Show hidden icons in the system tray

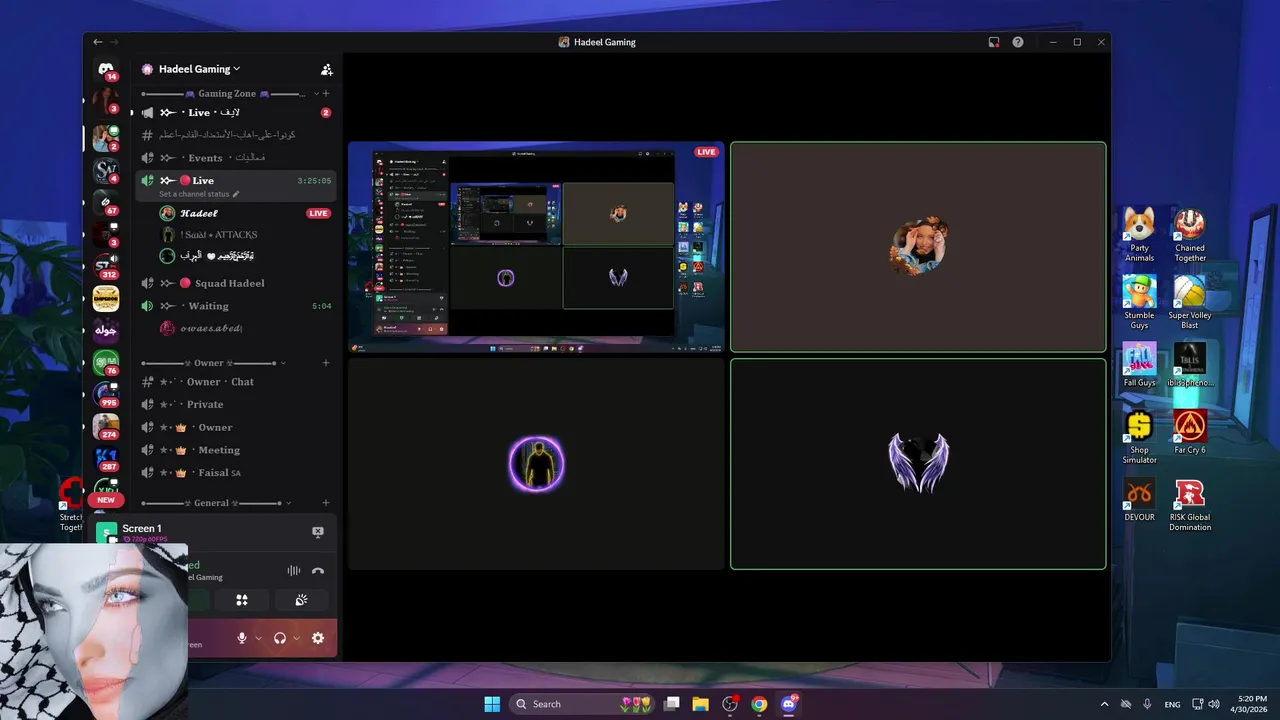[1104, 704]
